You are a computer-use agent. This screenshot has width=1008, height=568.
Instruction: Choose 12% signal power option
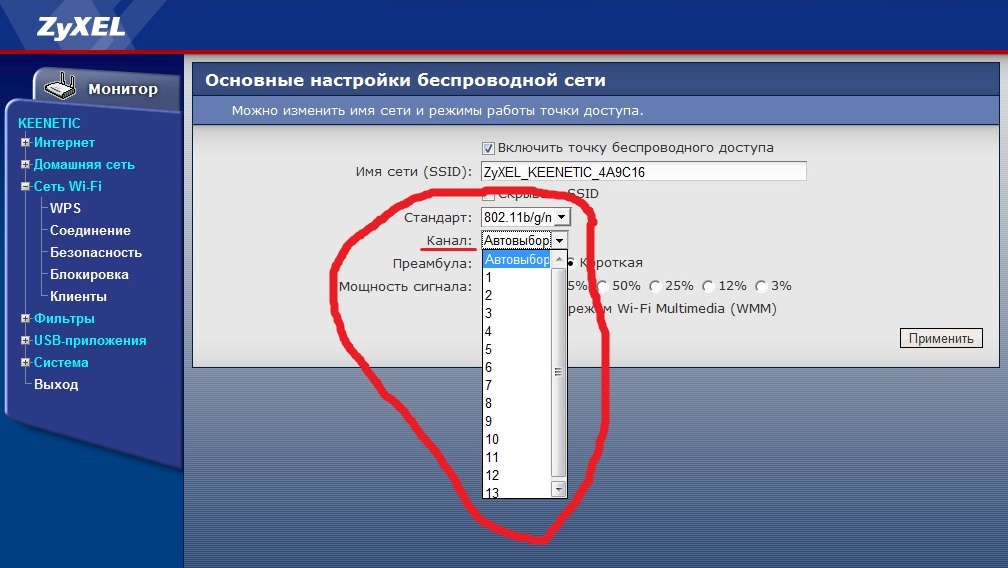tap(709, 286)
